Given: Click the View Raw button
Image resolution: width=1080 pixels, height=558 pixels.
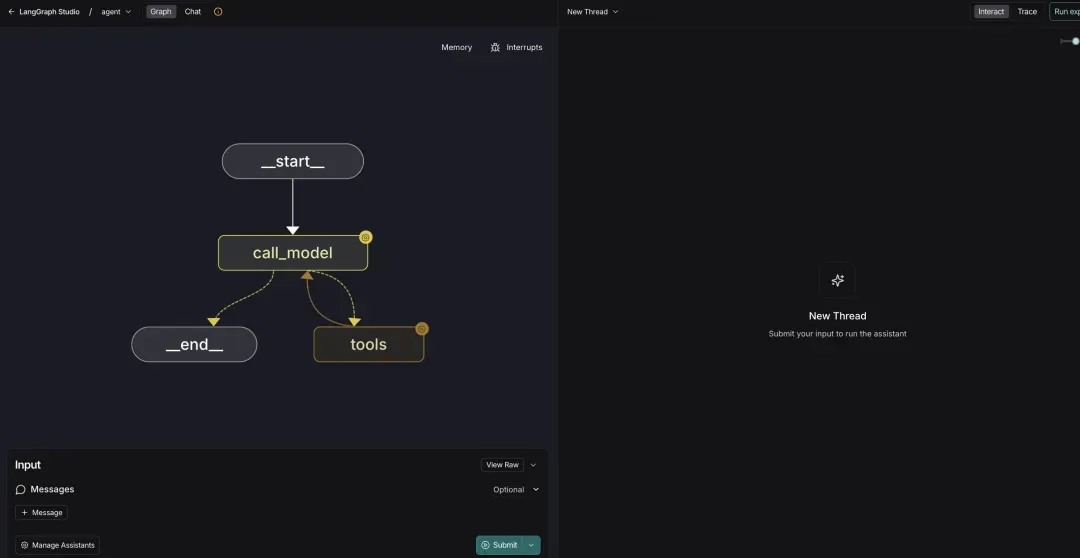Looking at the screenshot, I should coord(502,465).
